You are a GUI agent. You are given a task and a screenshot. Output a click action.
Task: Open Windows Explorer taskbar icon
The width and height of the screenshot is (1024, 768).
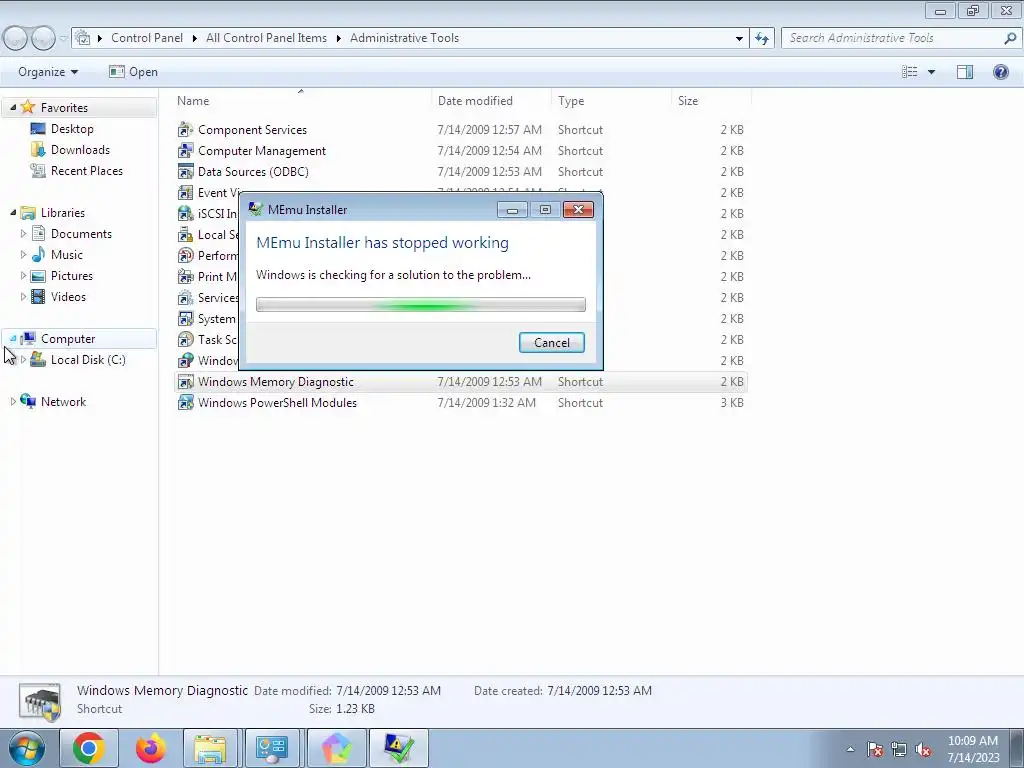(210, 748)
